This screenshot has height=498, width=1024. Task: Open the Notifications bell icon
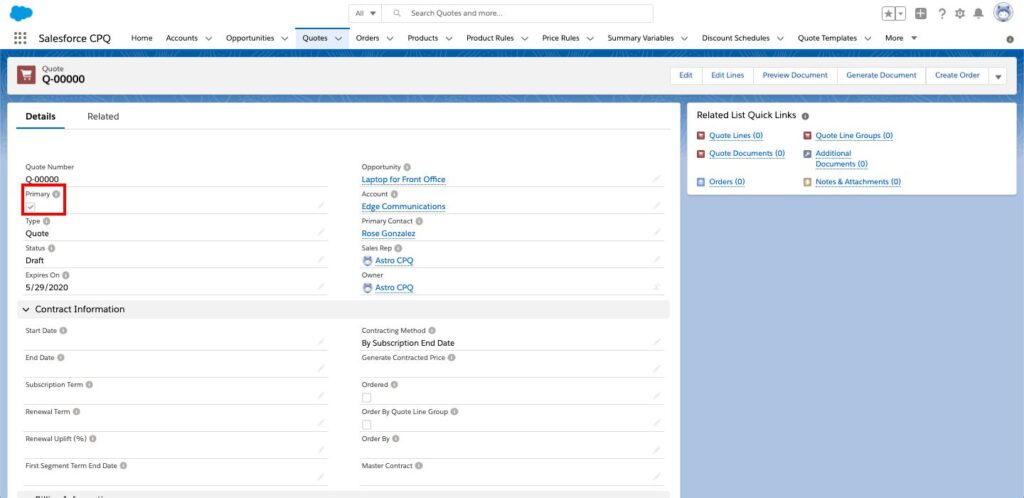click(978, 14)
